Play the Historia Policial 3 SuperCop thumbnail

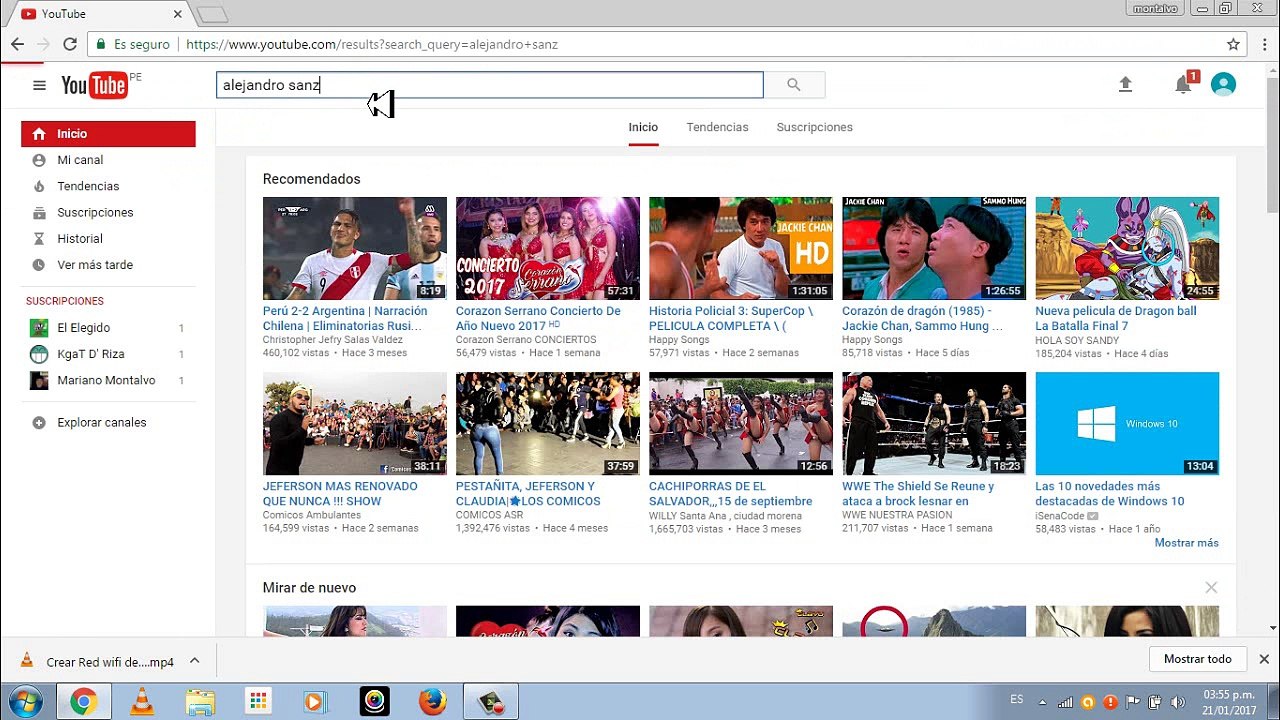[741, 248]
